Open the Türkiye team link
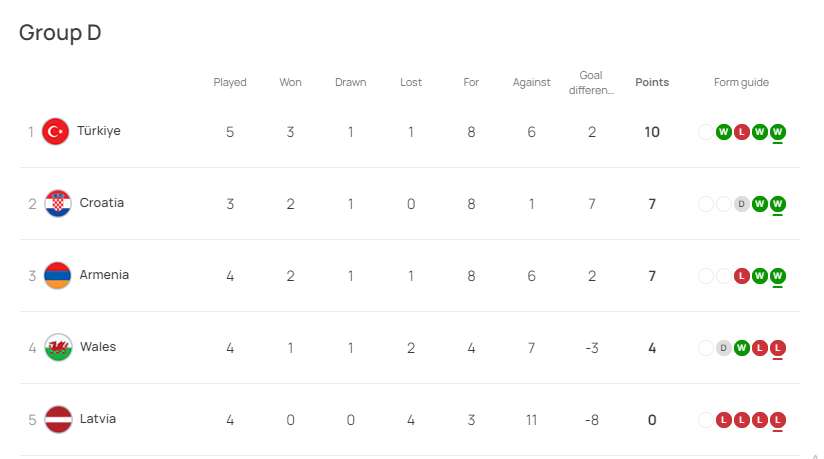Image resolution: width=824 pixels, height=459 pixels. [x=99, y=131]
